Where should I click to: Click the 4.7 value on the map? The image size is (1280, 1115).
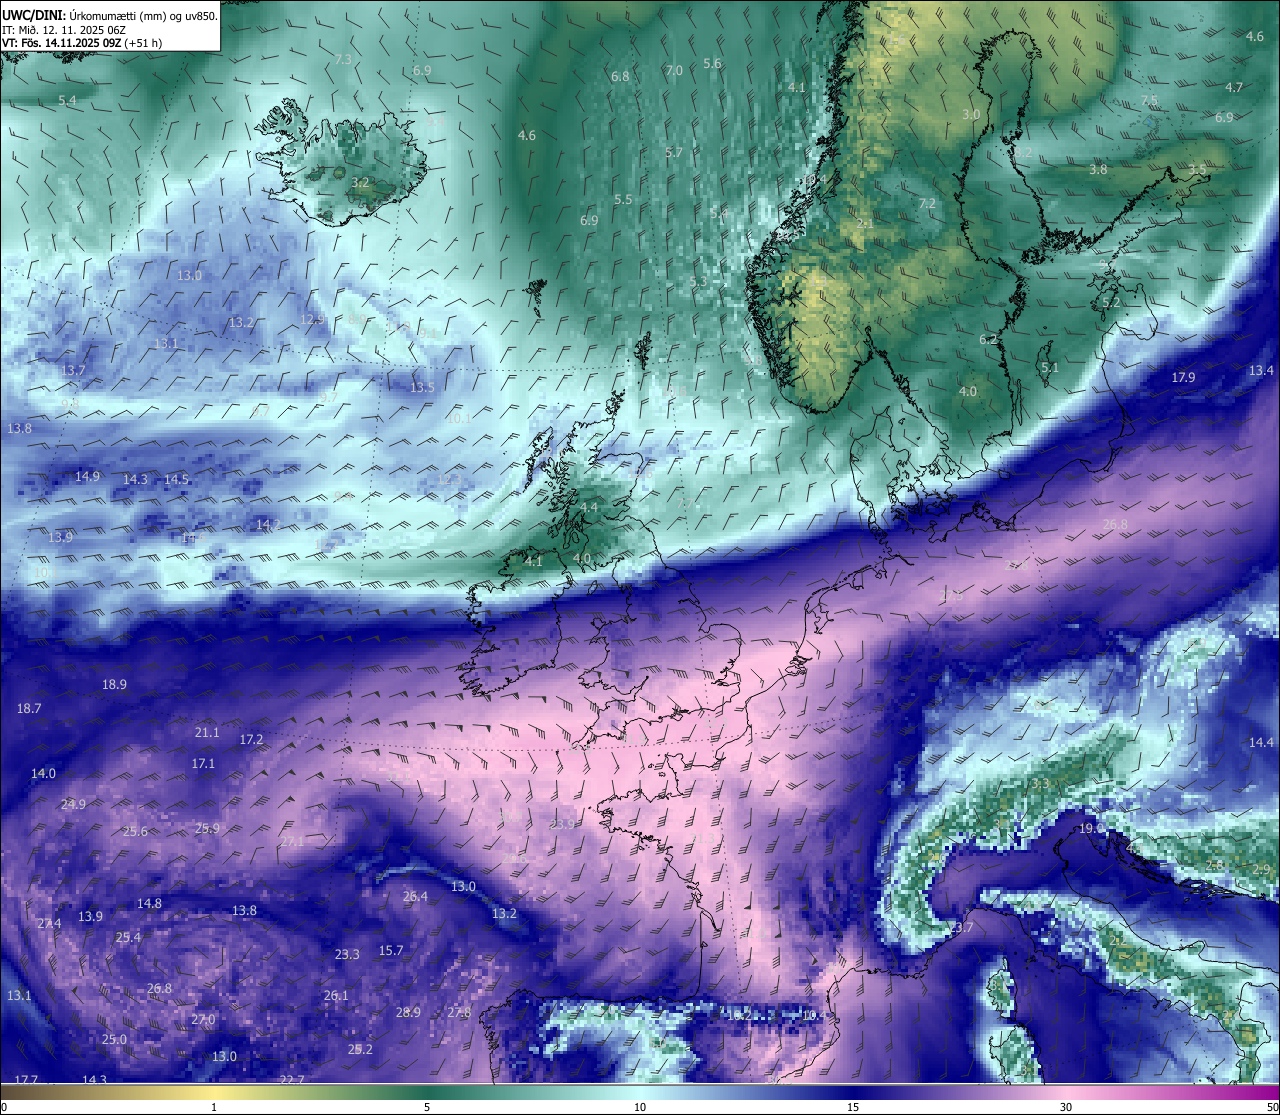(1234, 88)
